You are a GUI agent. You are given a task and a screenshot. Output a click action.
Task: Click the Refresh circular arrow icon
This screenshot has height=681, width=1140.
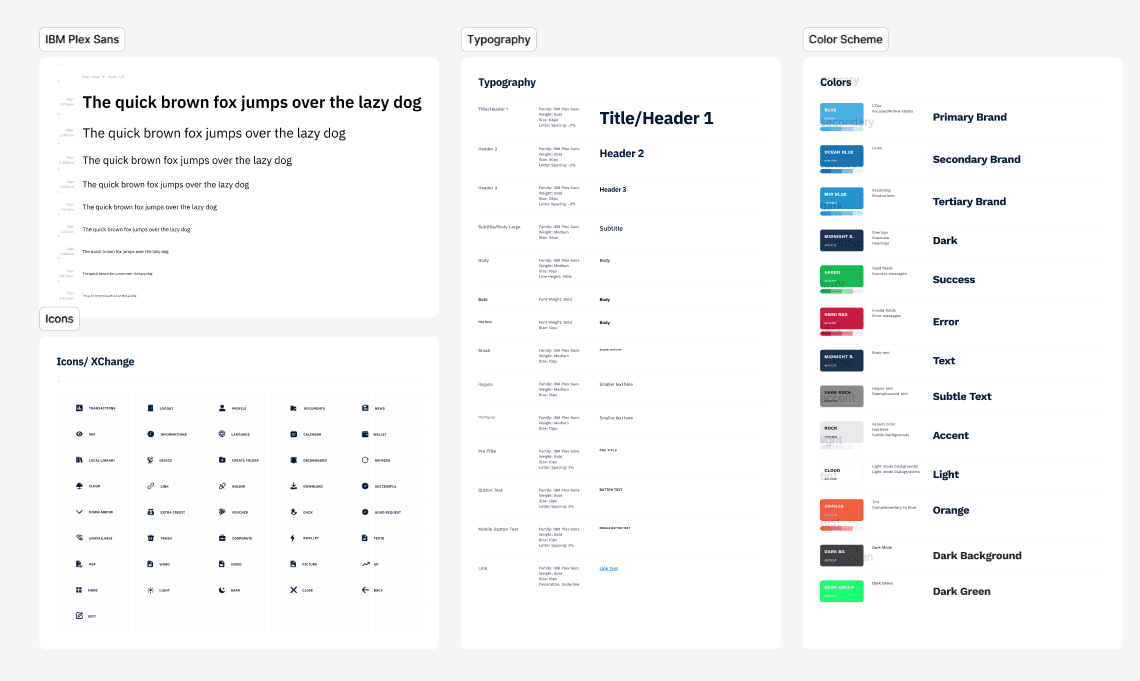click(365, 460)
